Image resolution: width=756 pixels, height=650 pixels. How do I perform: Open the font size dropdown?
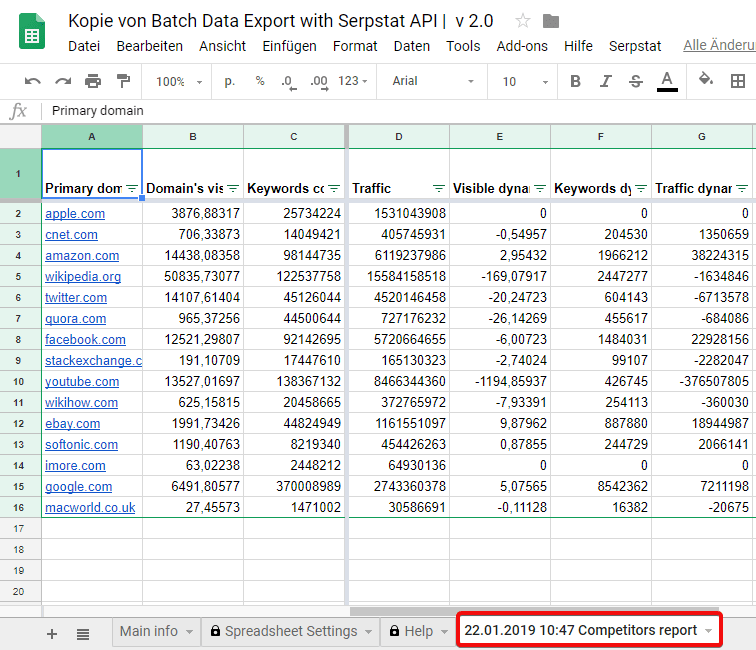click(x=525, y=81)
